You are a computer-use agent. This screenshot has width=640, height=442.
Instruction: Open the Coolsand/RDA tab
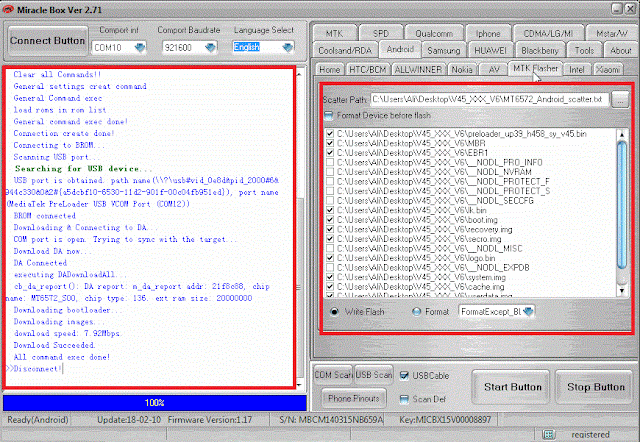(345, 51)
